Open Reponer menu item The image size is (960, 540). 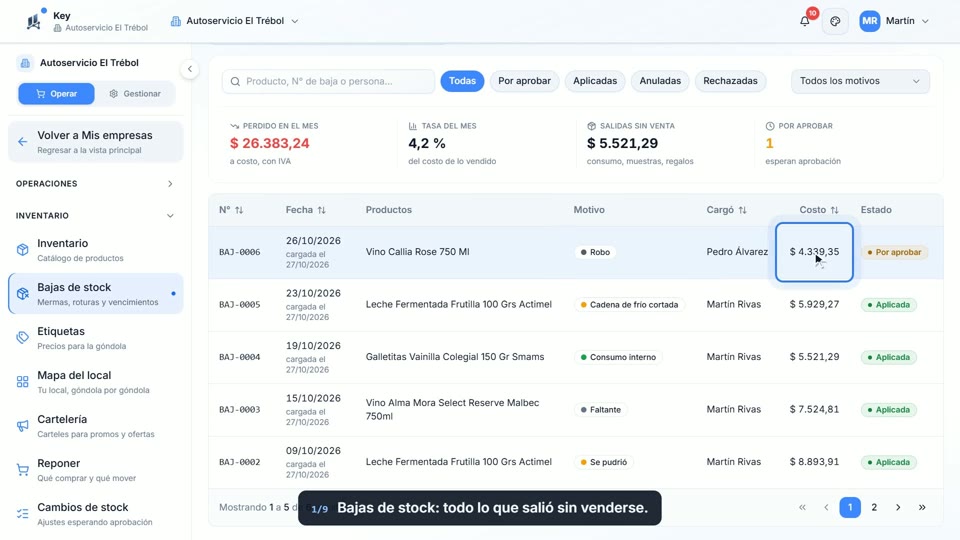click(96, 470)
